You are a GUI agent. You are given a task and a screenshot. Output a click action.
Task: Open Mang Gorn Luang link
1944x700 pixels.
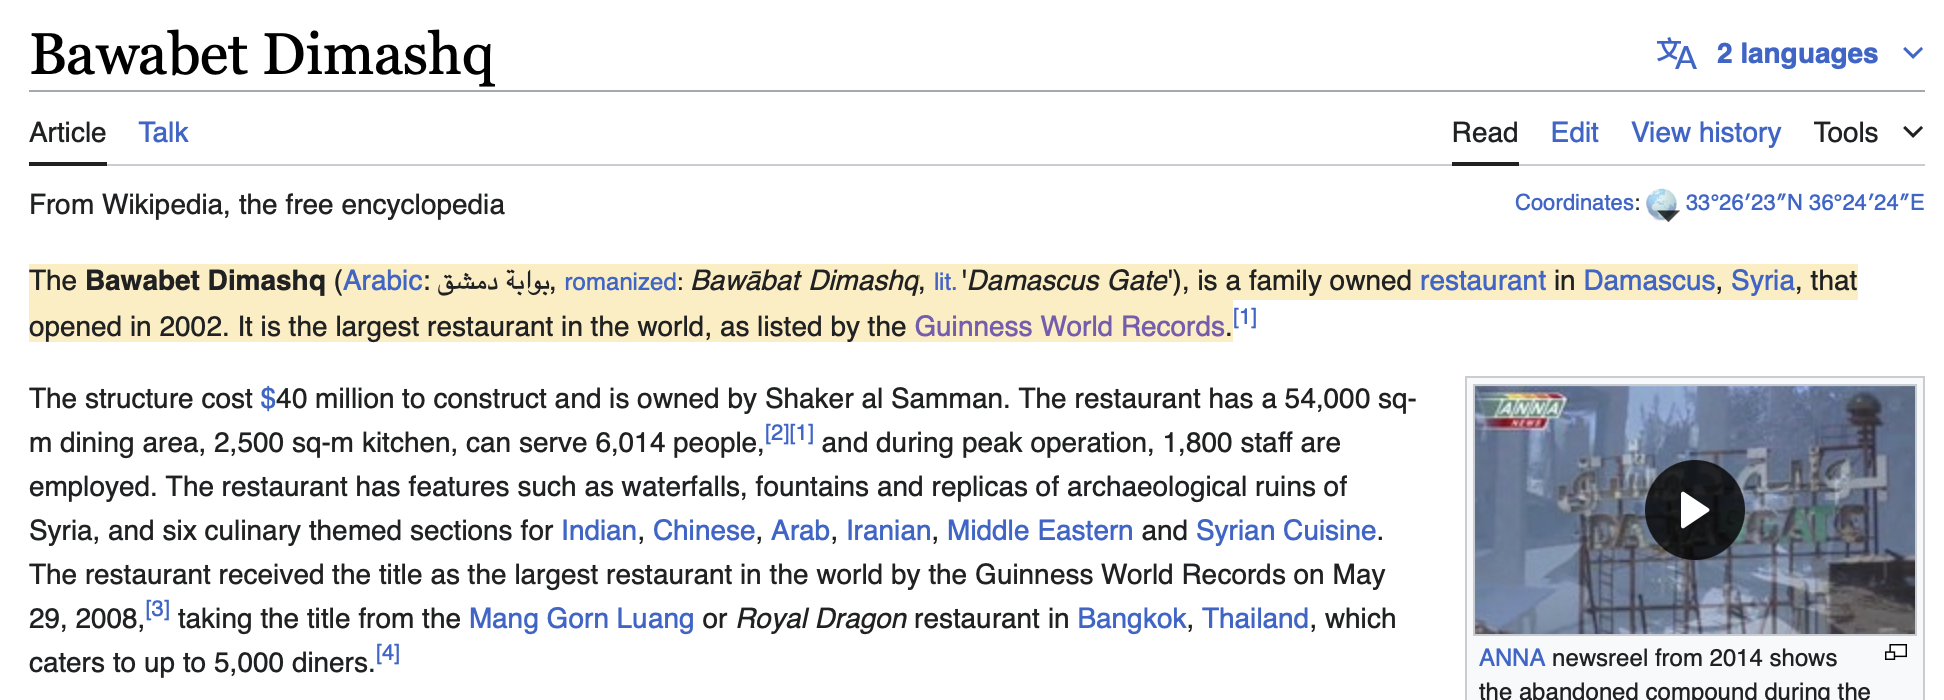581,619
